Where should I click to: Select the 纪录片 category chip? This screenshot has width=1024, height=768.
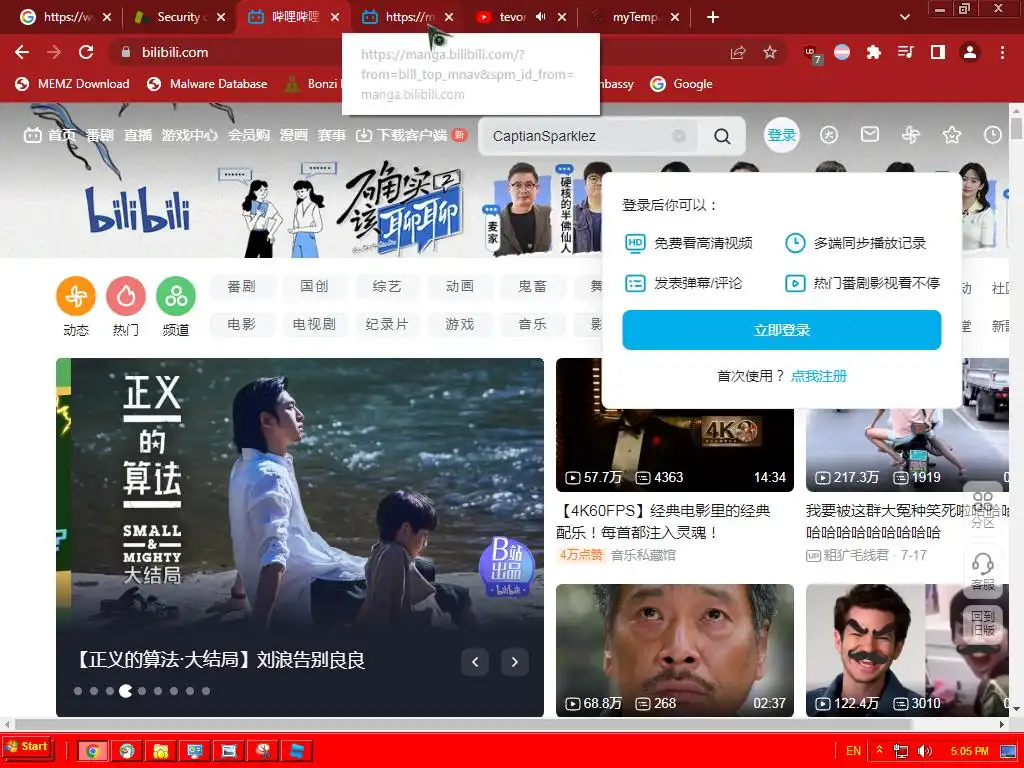click(x=387, y=325)
